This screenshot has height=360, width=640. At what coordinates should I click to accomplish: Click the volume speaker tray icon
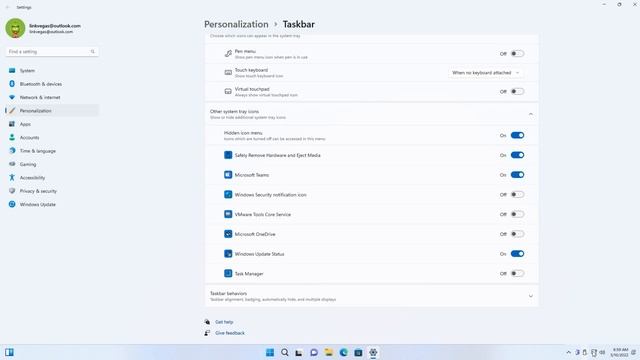point(602,353)
